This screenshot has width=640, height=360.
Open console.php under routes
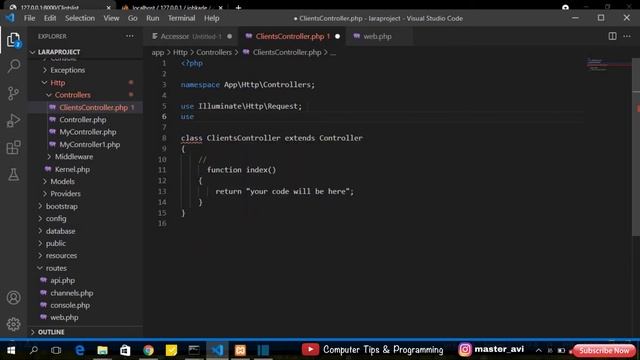70,305
